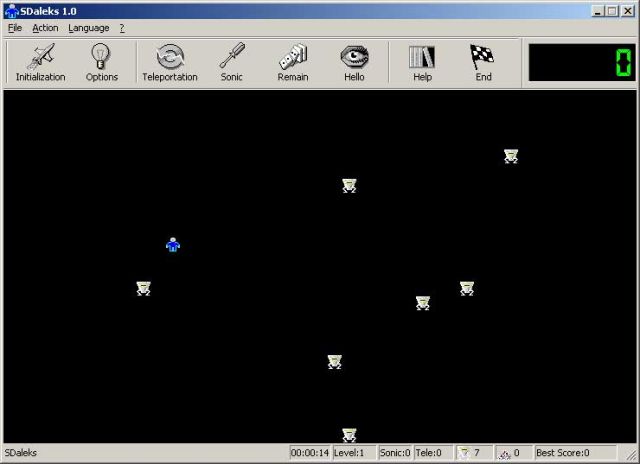Click the blue player character
Viewport: 640px width, 464px height.
tap(173, 244)
